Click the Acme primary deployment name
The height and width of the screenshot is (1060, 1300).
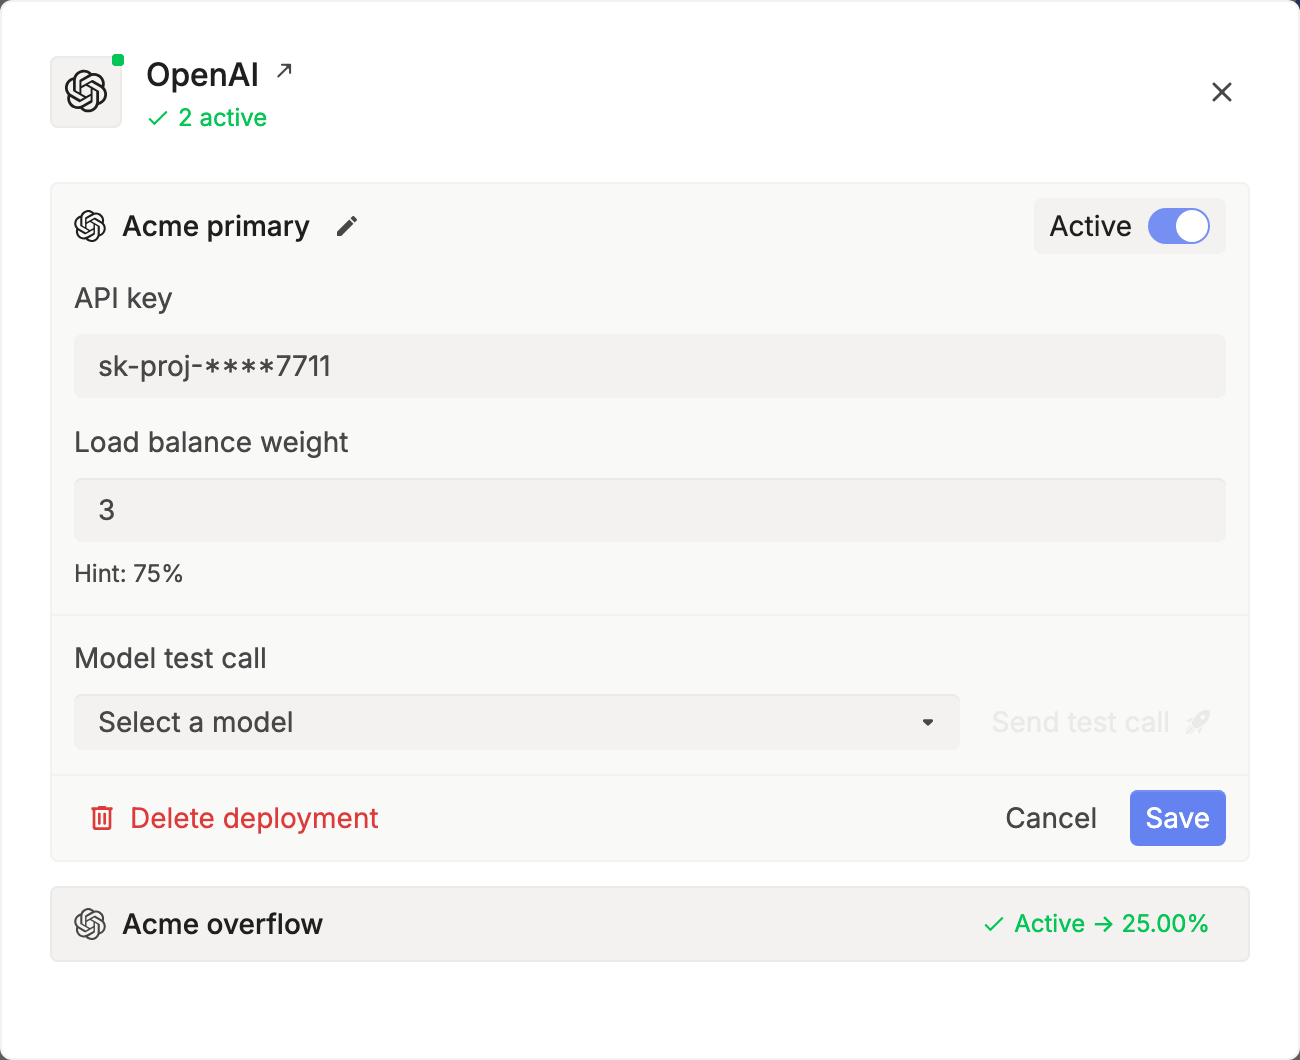click(216, 227)
